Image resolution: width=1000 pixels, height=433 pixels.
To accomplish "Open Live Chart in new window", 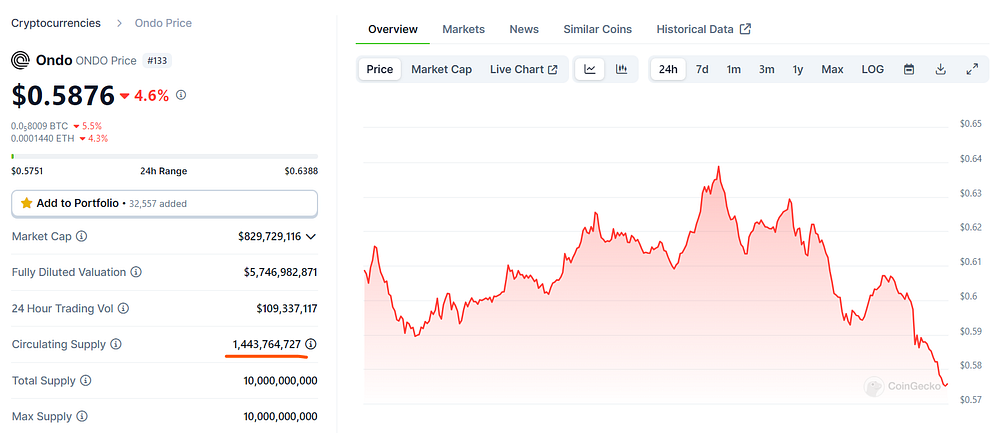I will [524, 70].
